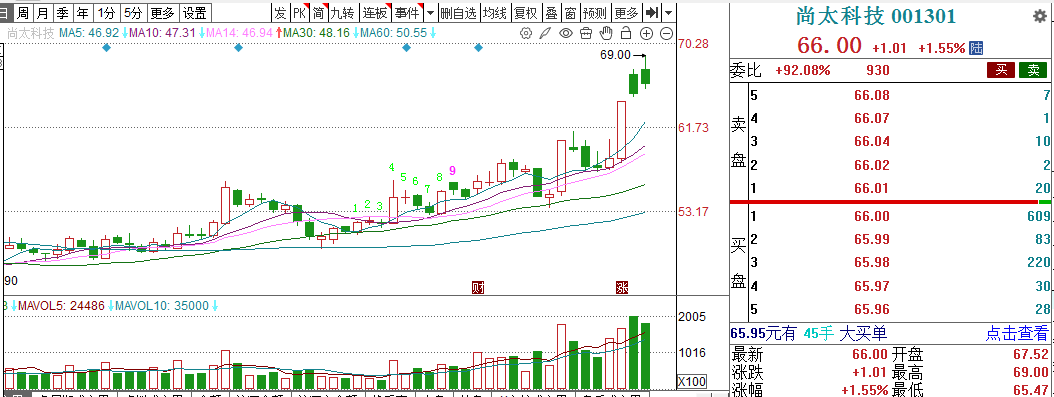The height and width of the screenshot is (397, 1054).
Task: Click sell level 1 price 66.01
Action: pyautogui.click(x=872, y=188)
